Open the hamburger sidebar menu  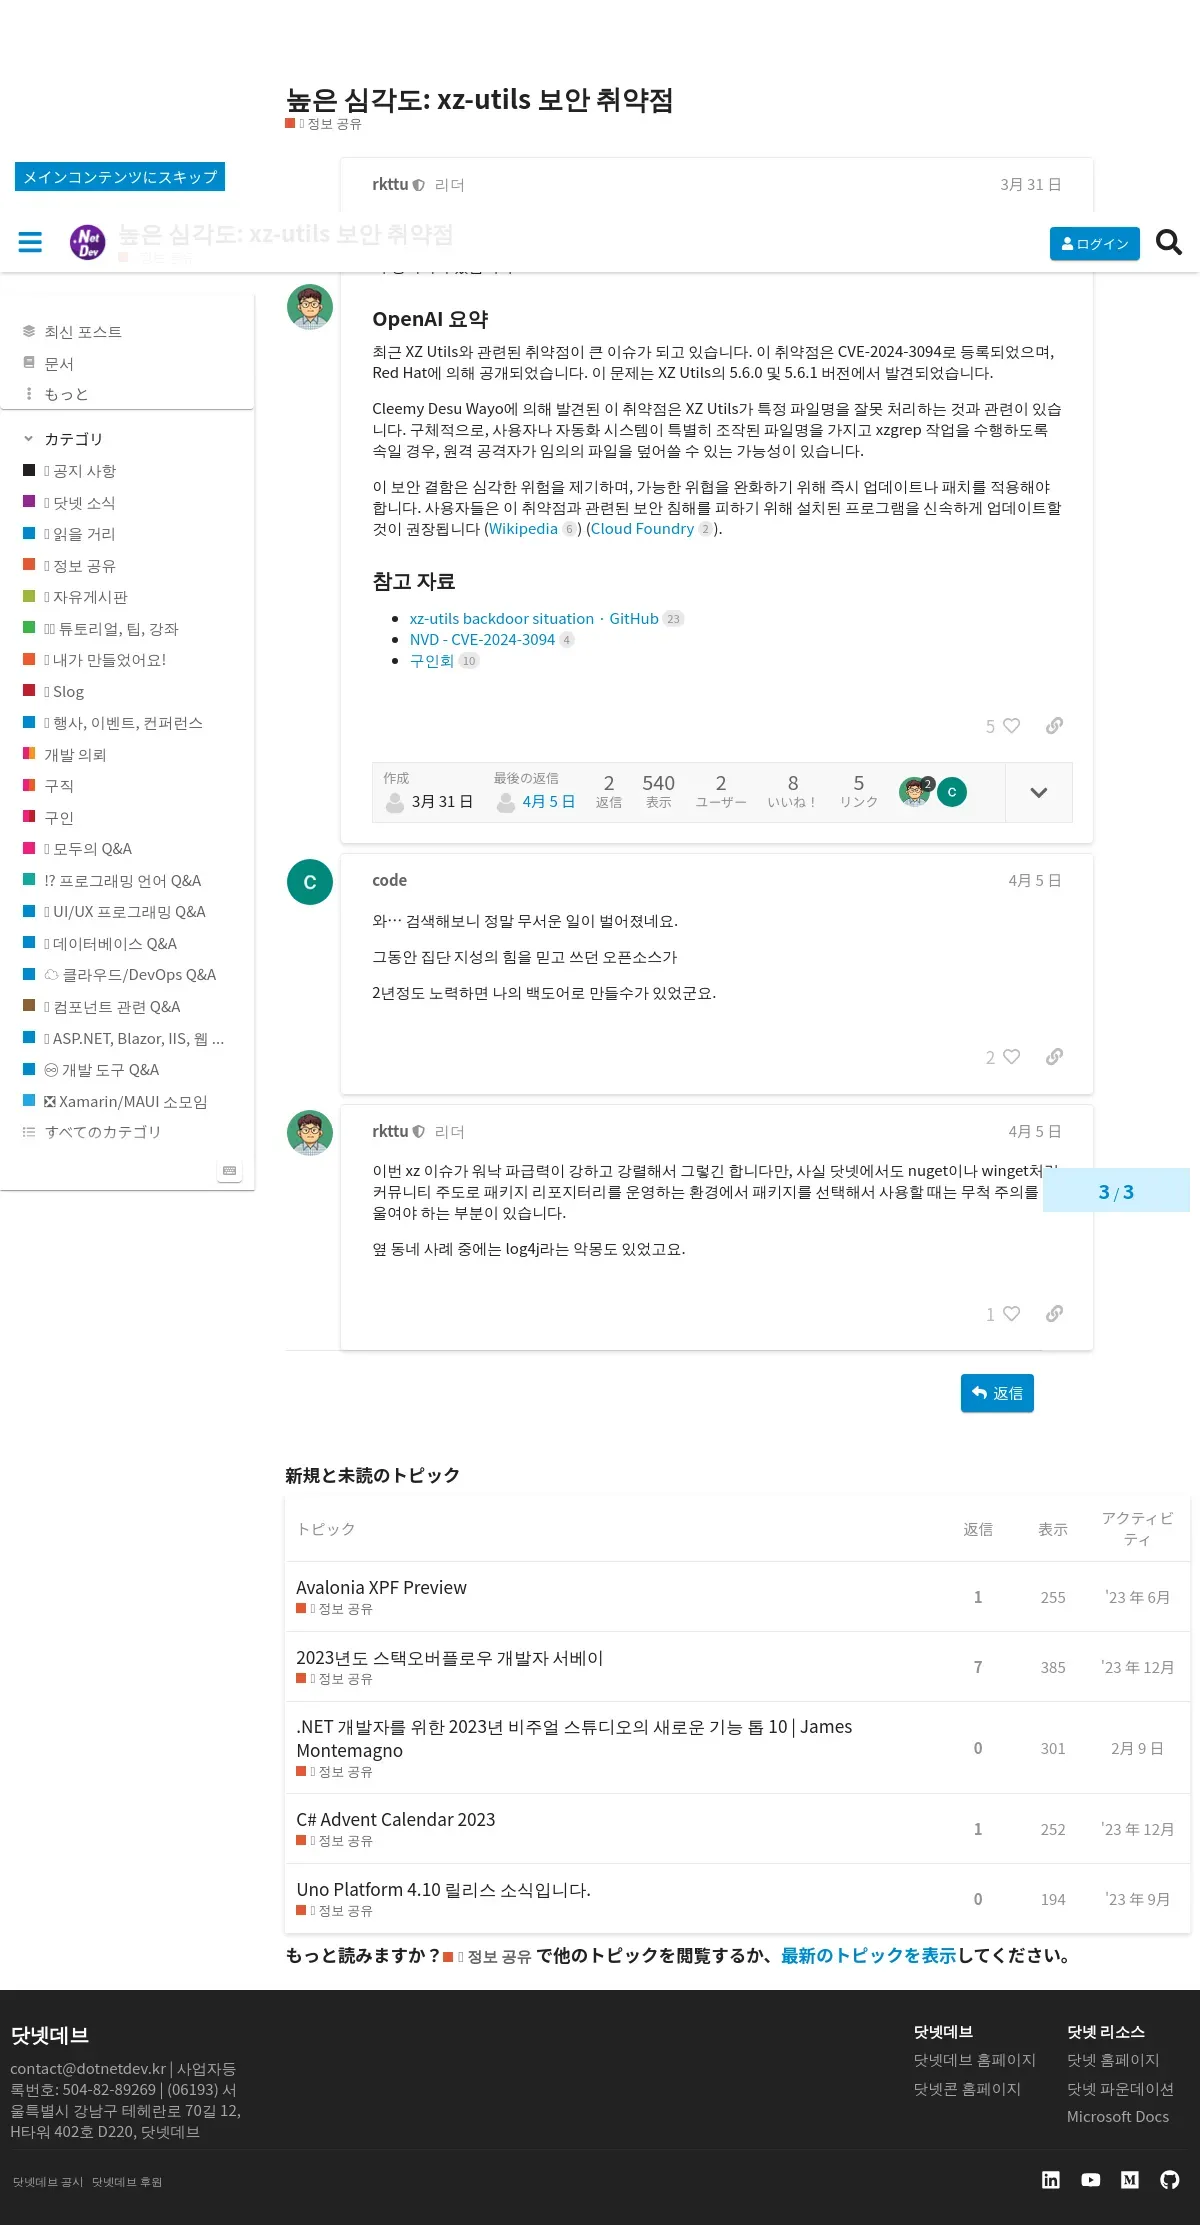[30, 242]
